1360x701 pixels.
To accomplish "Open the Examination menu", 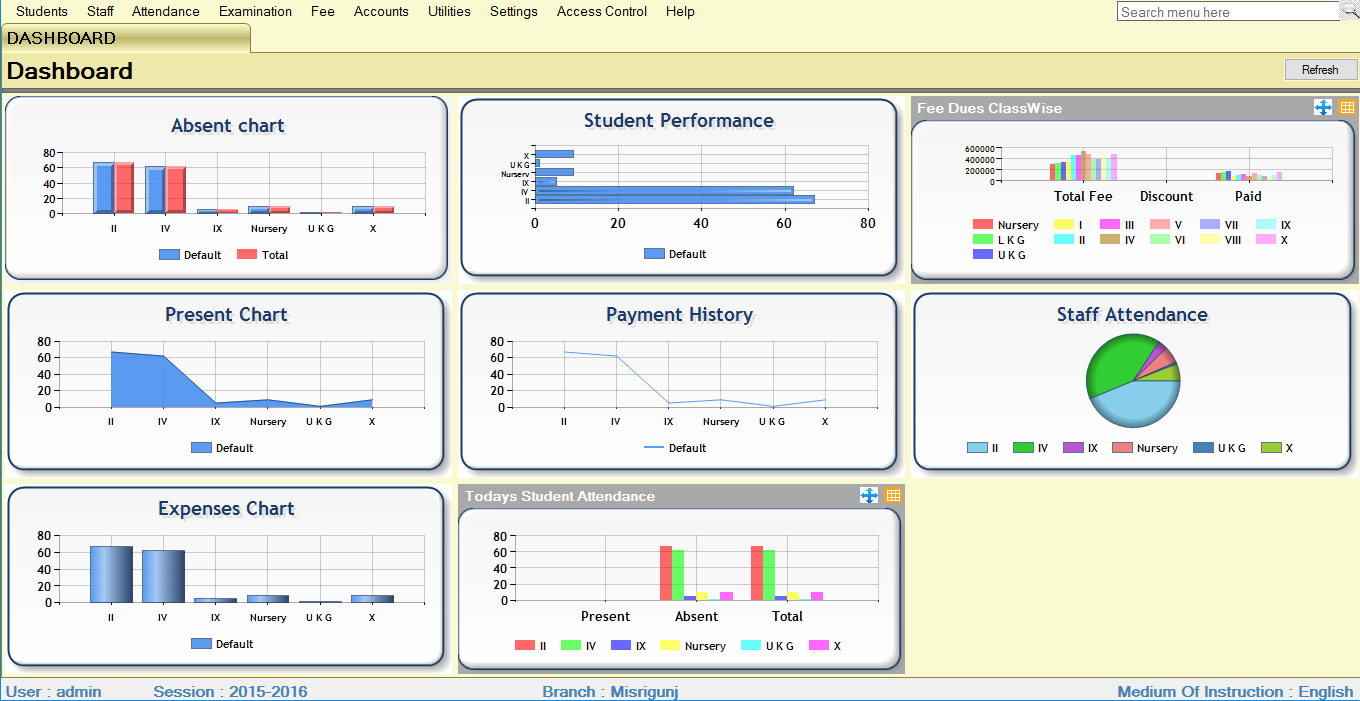I will 255,12.
